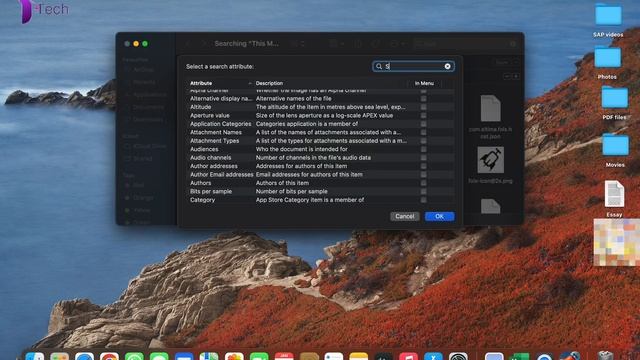This screenshot has height=360, width=640.
Task: Select the Altitude attribute name
Action: 200,107
